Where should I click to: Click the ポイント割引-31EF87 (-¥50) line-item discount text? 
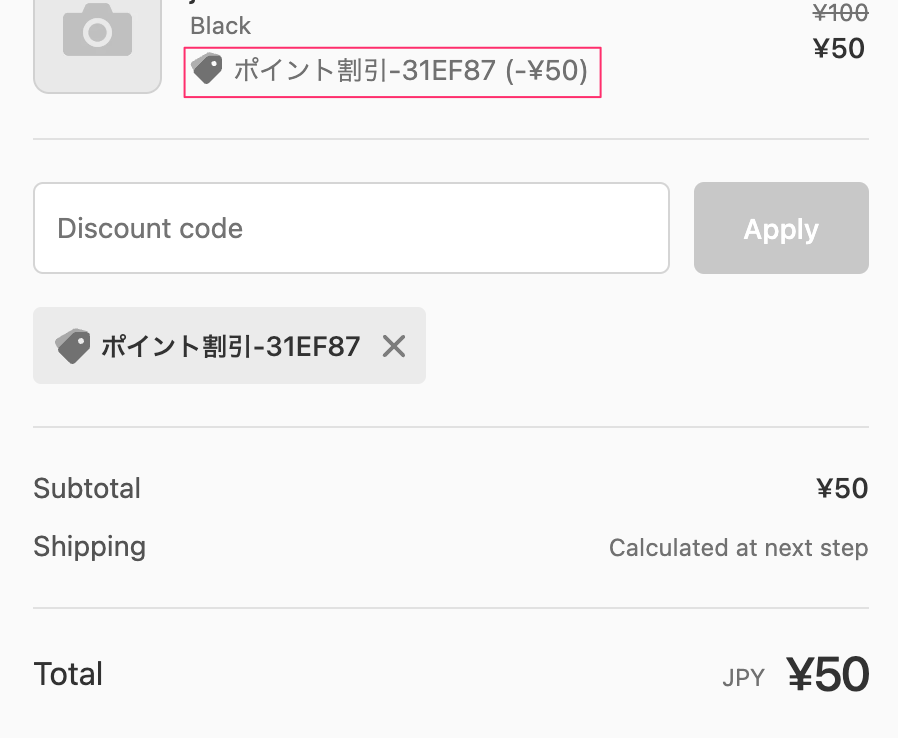[x=410, y=71]
